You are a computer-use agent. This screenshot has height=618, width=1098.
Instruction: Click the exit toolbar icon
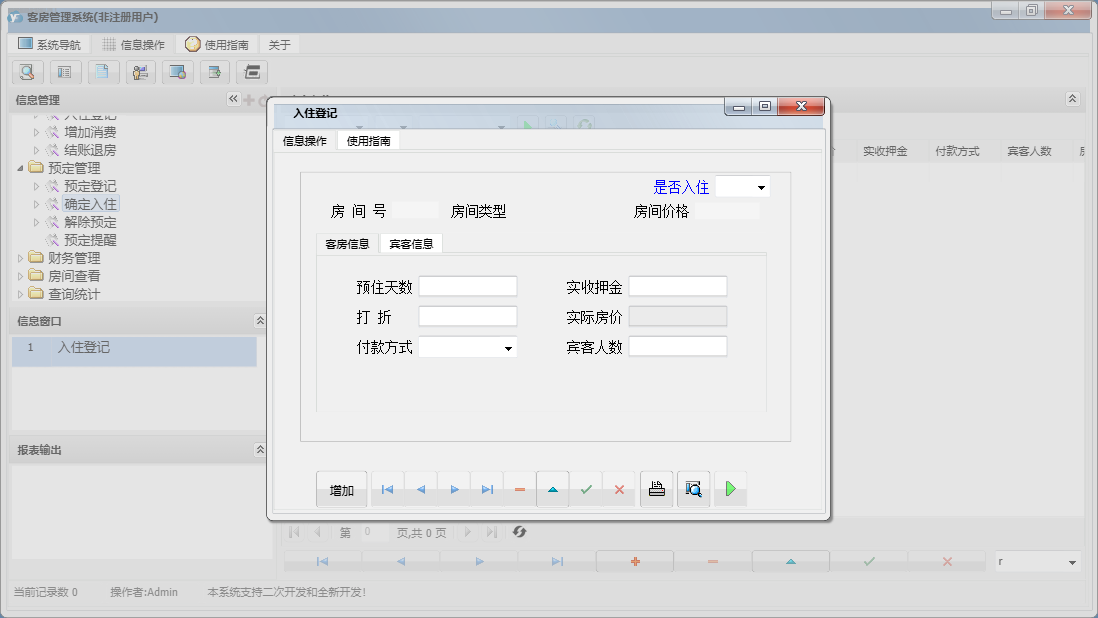[253, 72]
